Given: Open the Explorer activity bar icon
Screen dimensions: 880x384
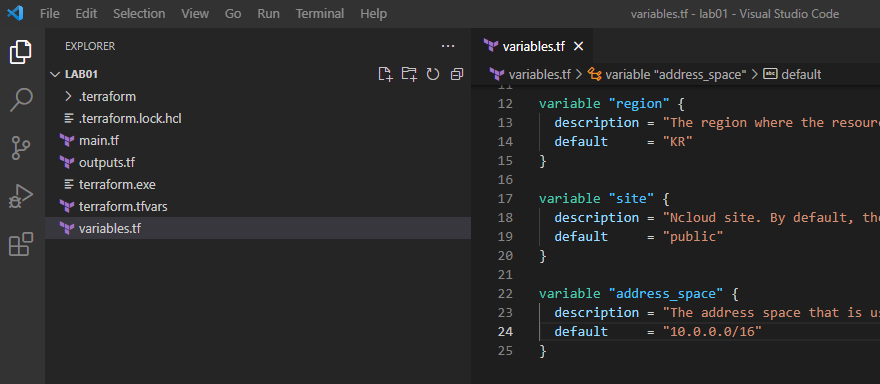Looking at the screenshot, I should click(21, 52).
